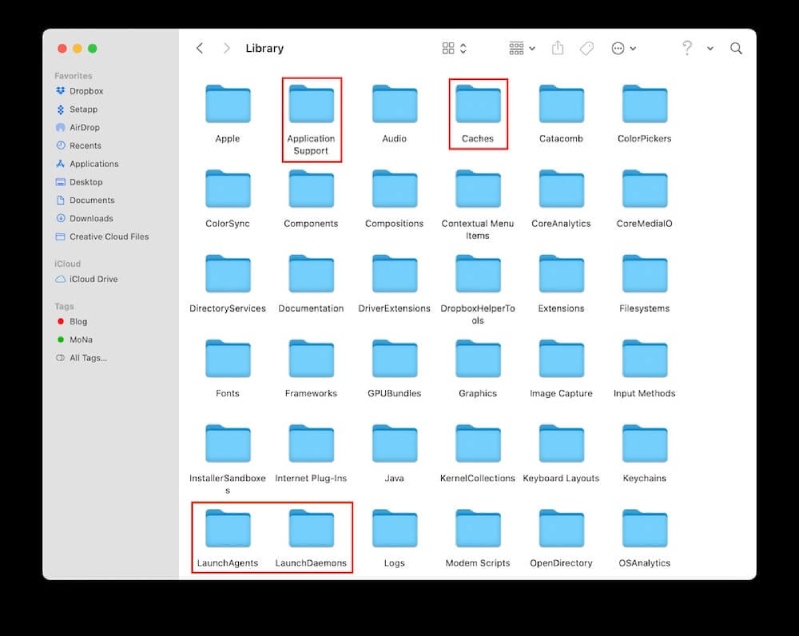Select the green MoNa tag

click(x=74, y=340)
